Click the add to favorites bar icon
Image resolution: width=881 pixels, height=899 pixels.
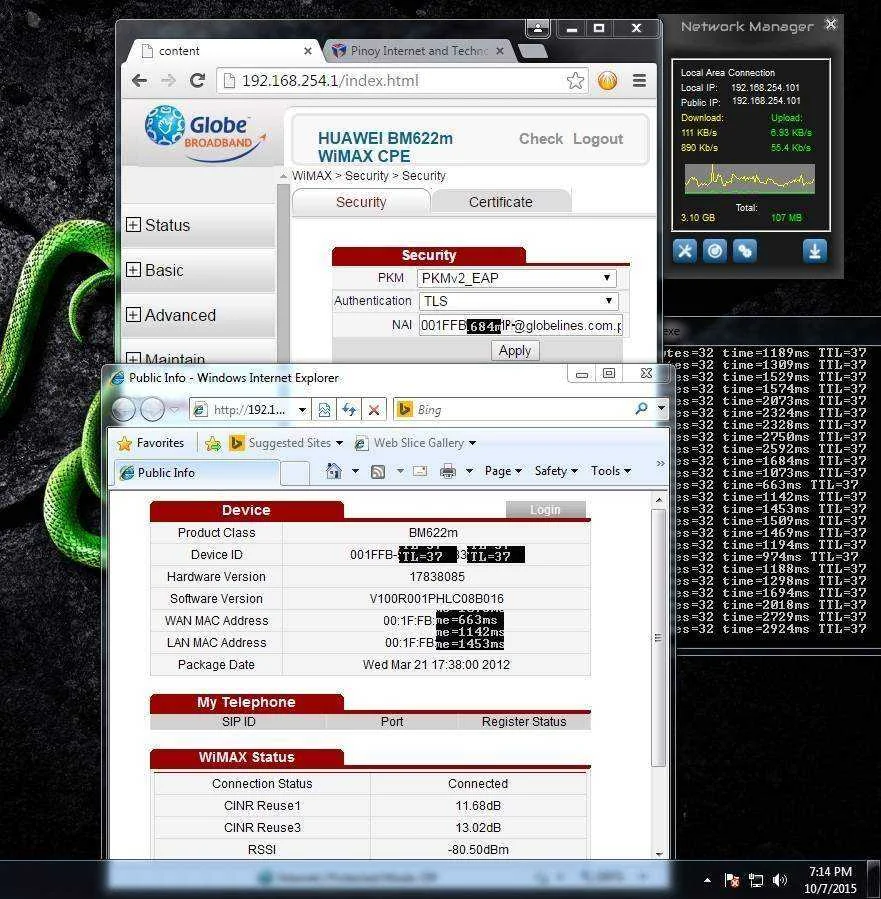[213, 443]
